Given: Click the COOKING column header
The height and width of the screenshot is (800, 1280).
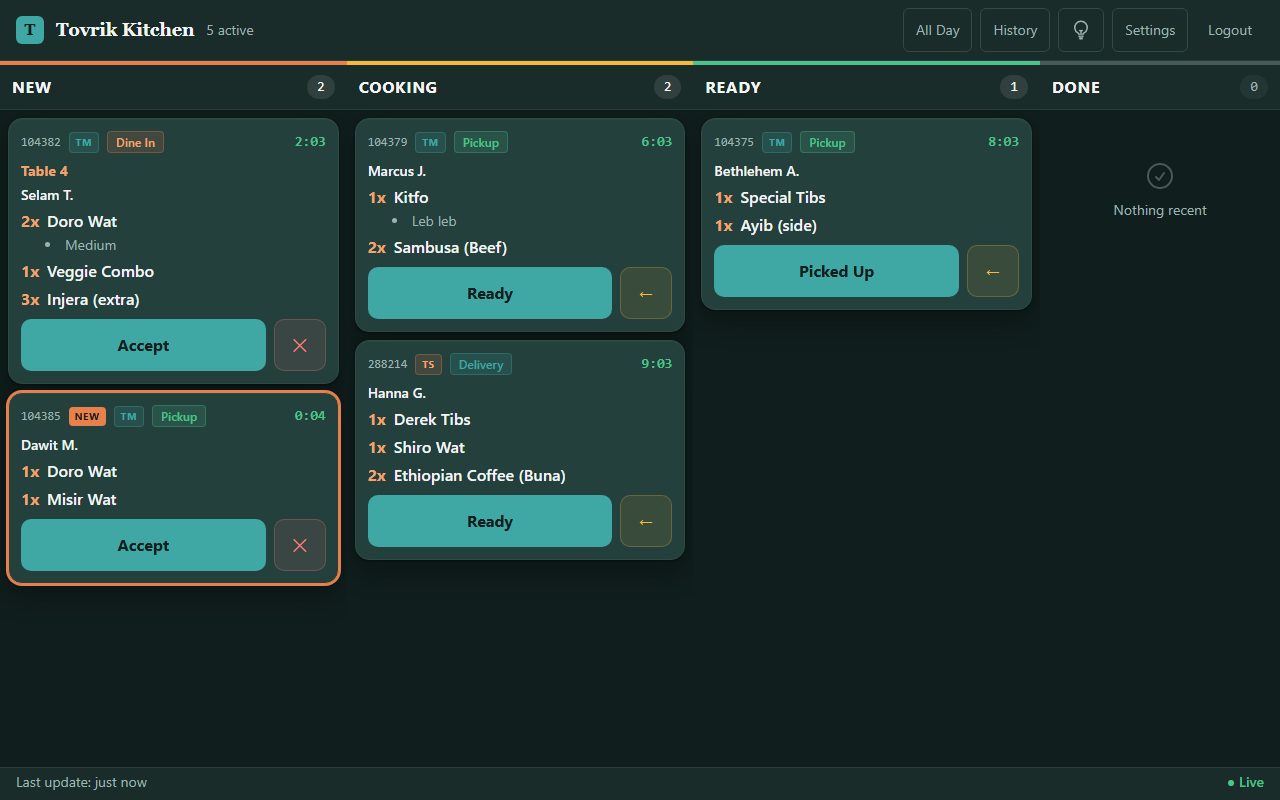Looking at the screenshot, I should click(398, 87).
